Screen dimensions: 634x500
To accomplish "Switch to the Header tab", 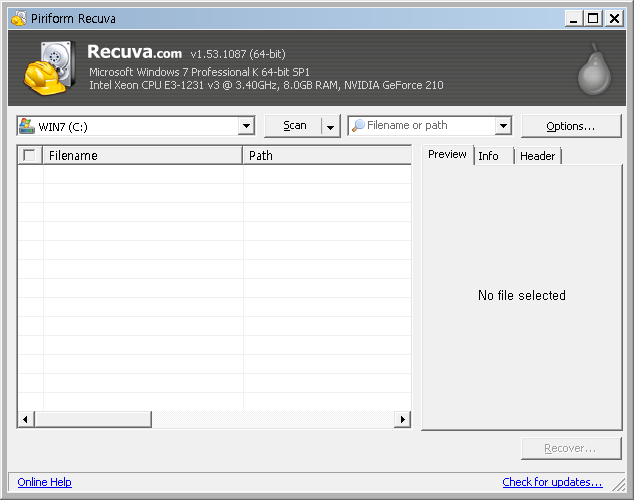I will (x=537, y=156).
